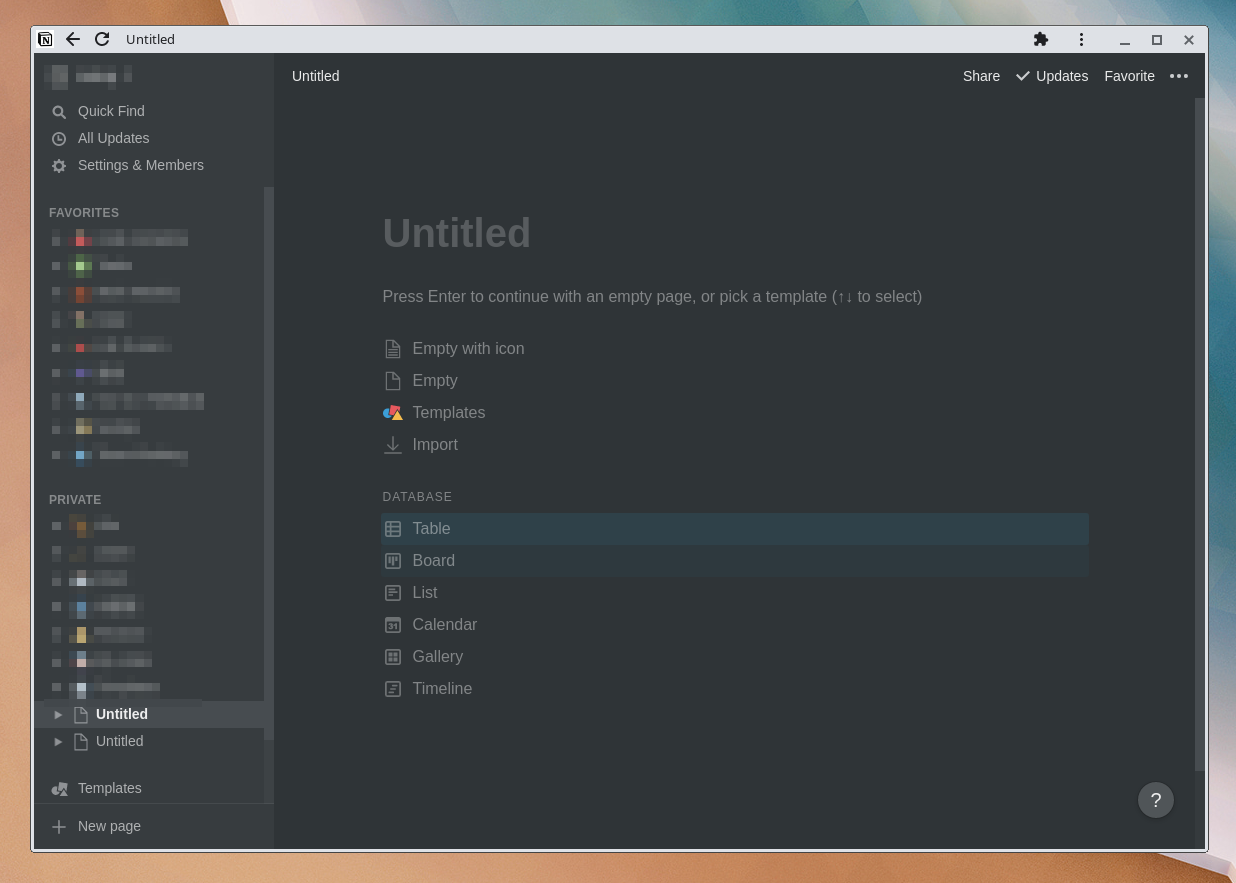Choose the List database option

[424, 593]
